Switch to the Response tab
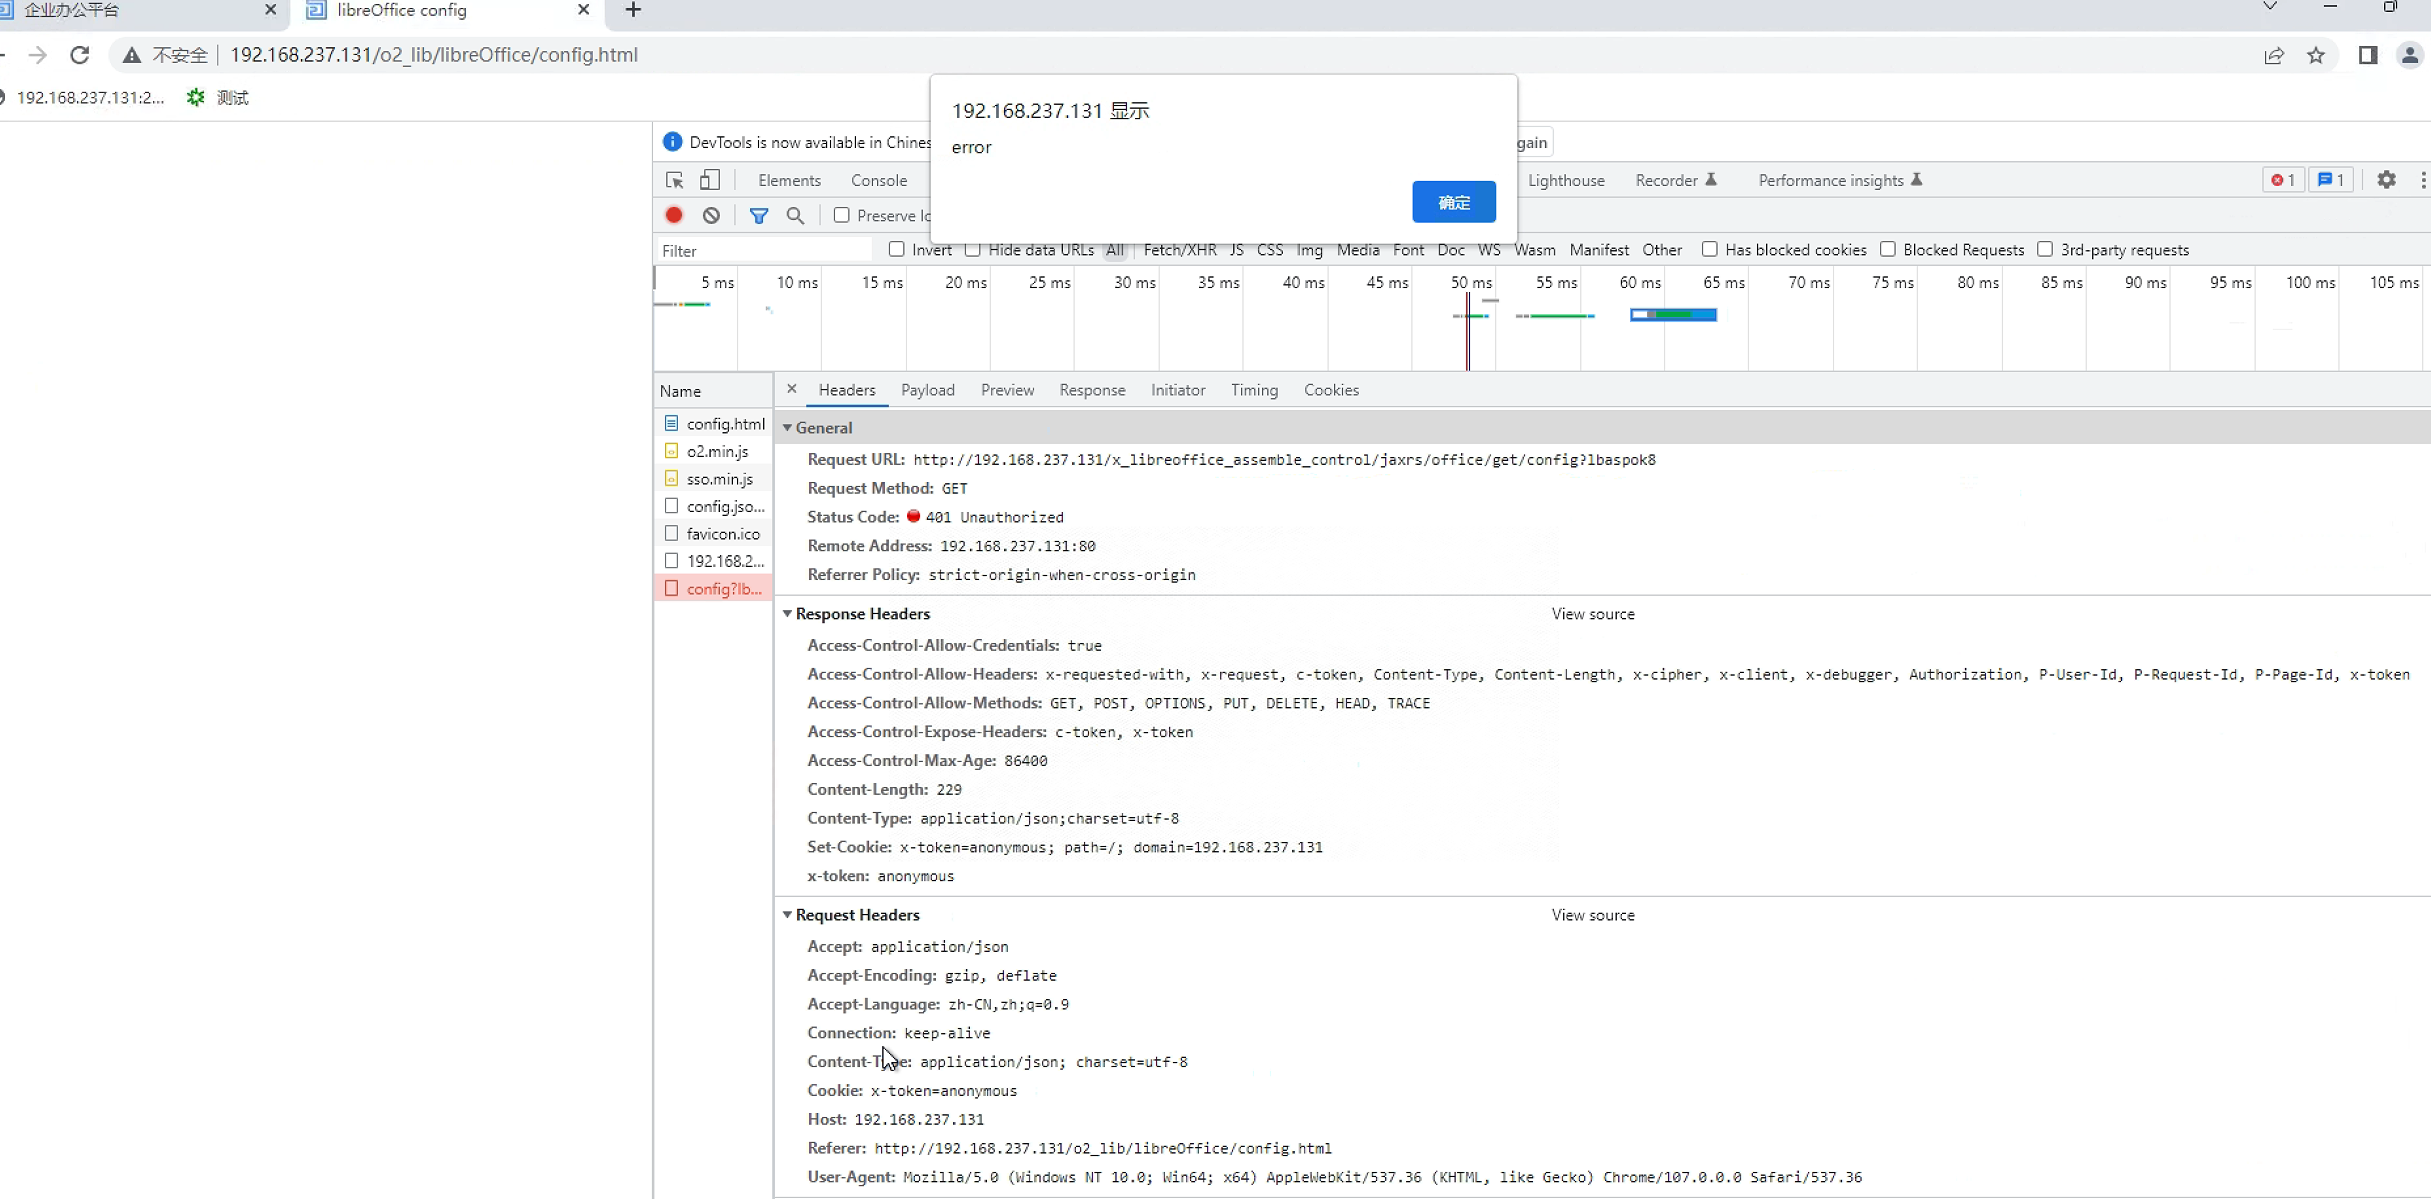This screenshot has height=1199, width=2431. 1092,390
